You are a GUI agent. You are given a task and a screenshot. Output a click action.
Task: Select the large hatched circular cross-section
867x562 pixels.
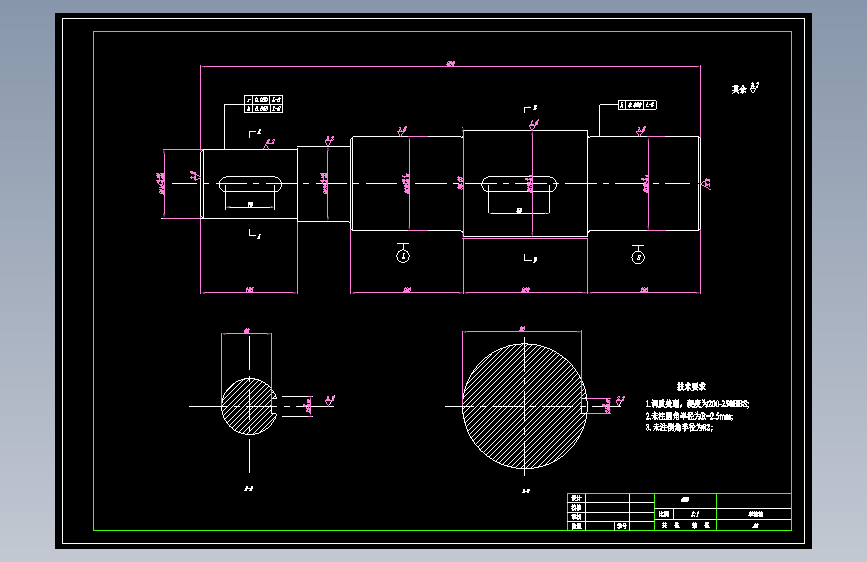(x=524, y=406)
